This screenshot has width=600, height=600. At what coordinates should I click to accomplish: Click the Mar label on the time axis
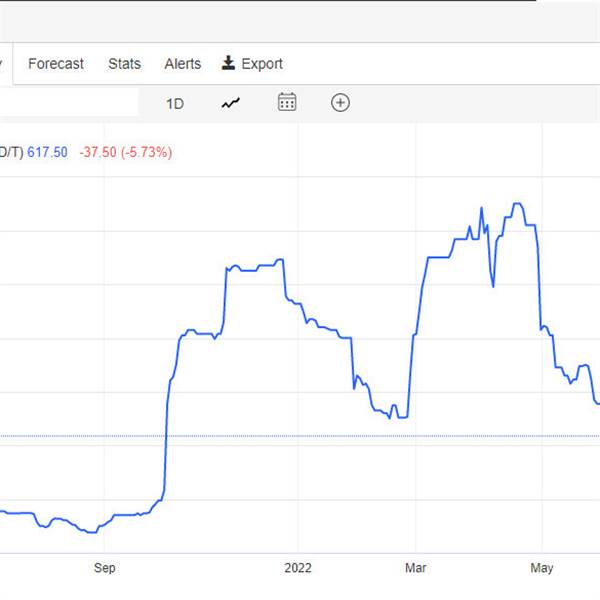coord(416,568)
